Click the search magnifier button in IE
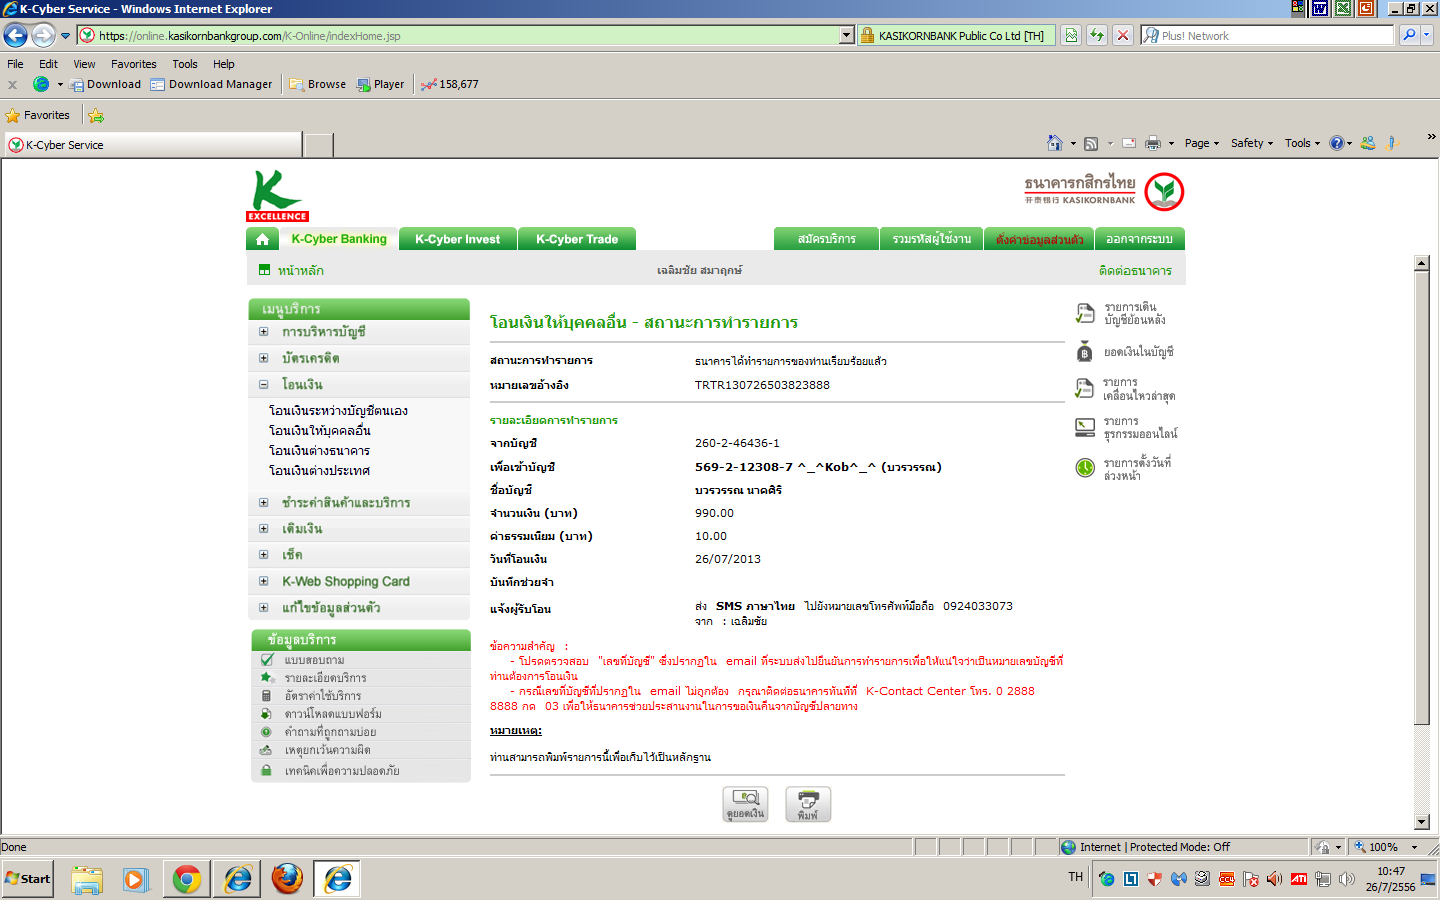The image size is (1440, 900). click(1409, 35)
